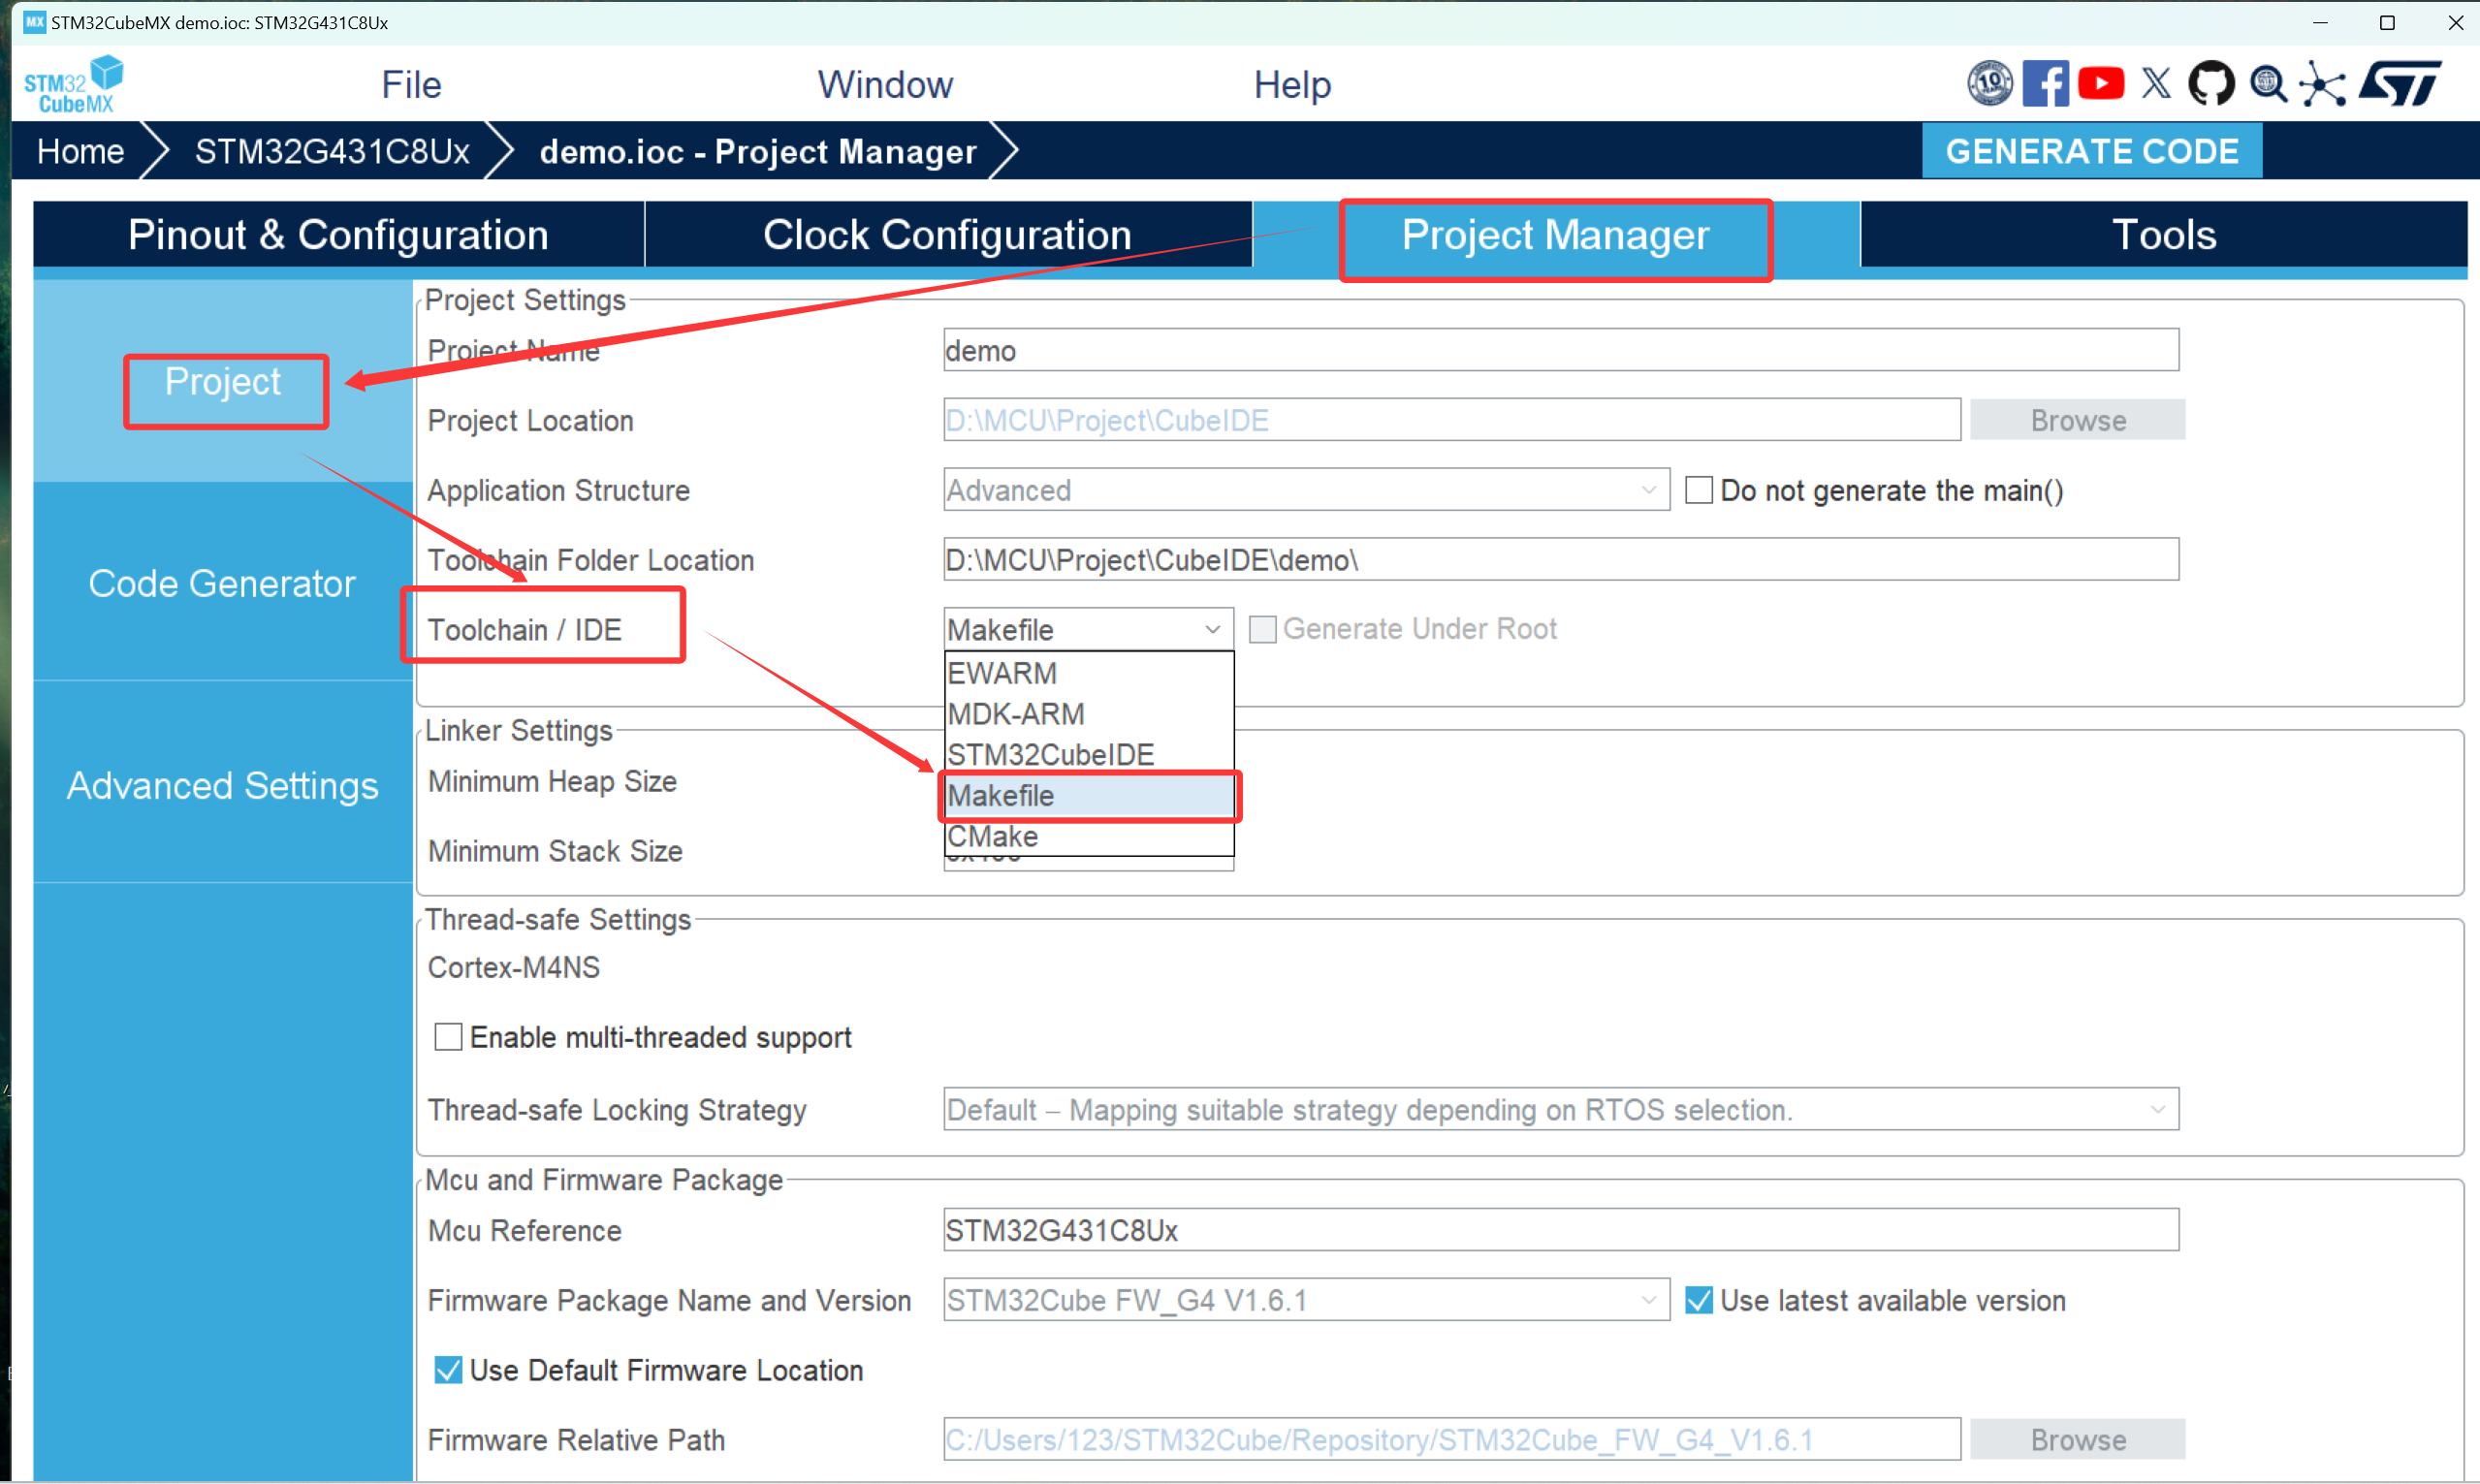2480x1484 pixels.
Task: Click the Minimum Heap Size label
Action: pyautogui.click(x=552, y=781)
